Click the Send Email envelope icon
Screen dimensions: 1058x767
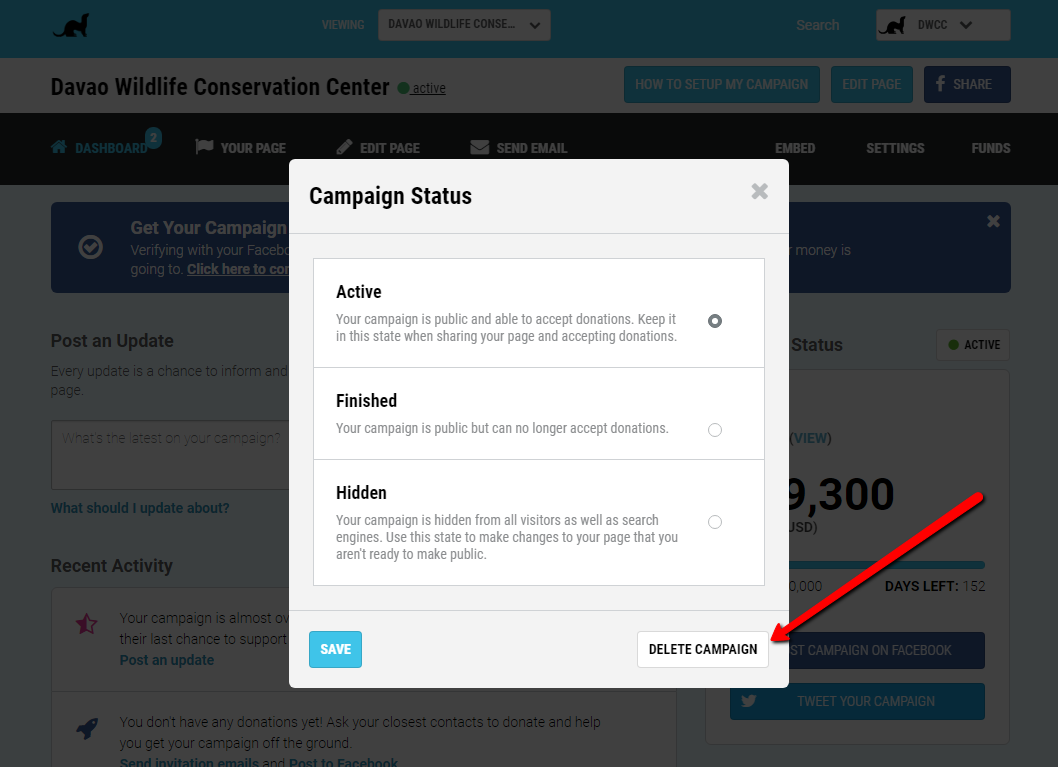pos(480,147)
